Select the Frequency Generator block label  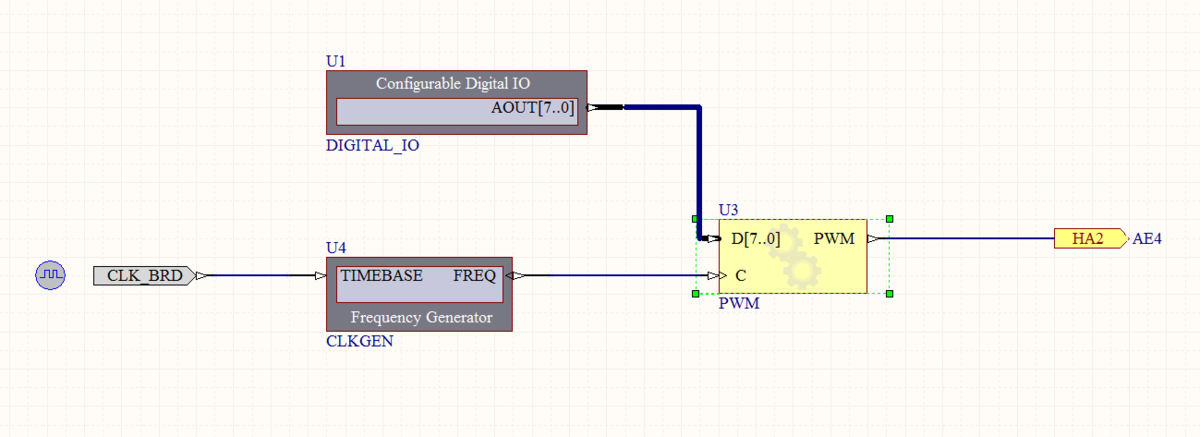(x=421, y=318)
